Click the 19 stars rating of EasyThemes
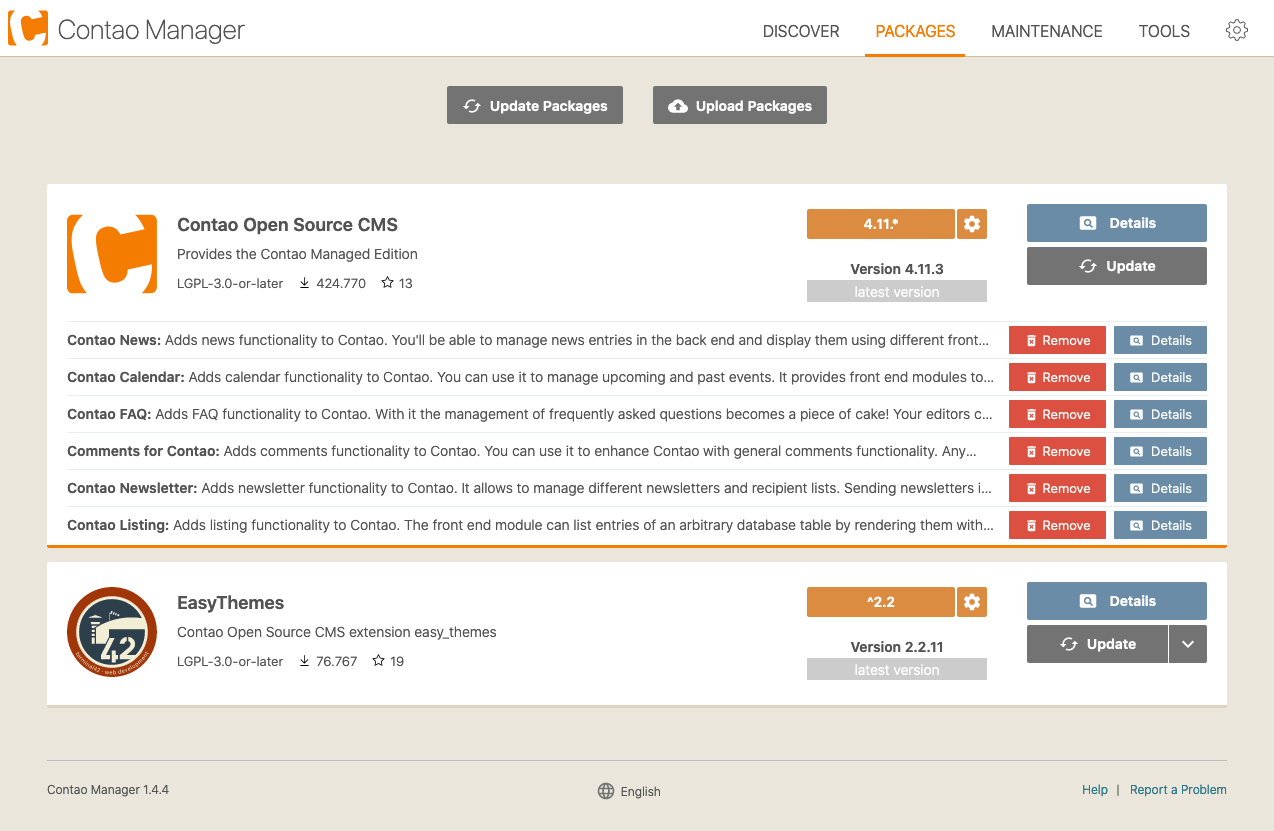 388,661
